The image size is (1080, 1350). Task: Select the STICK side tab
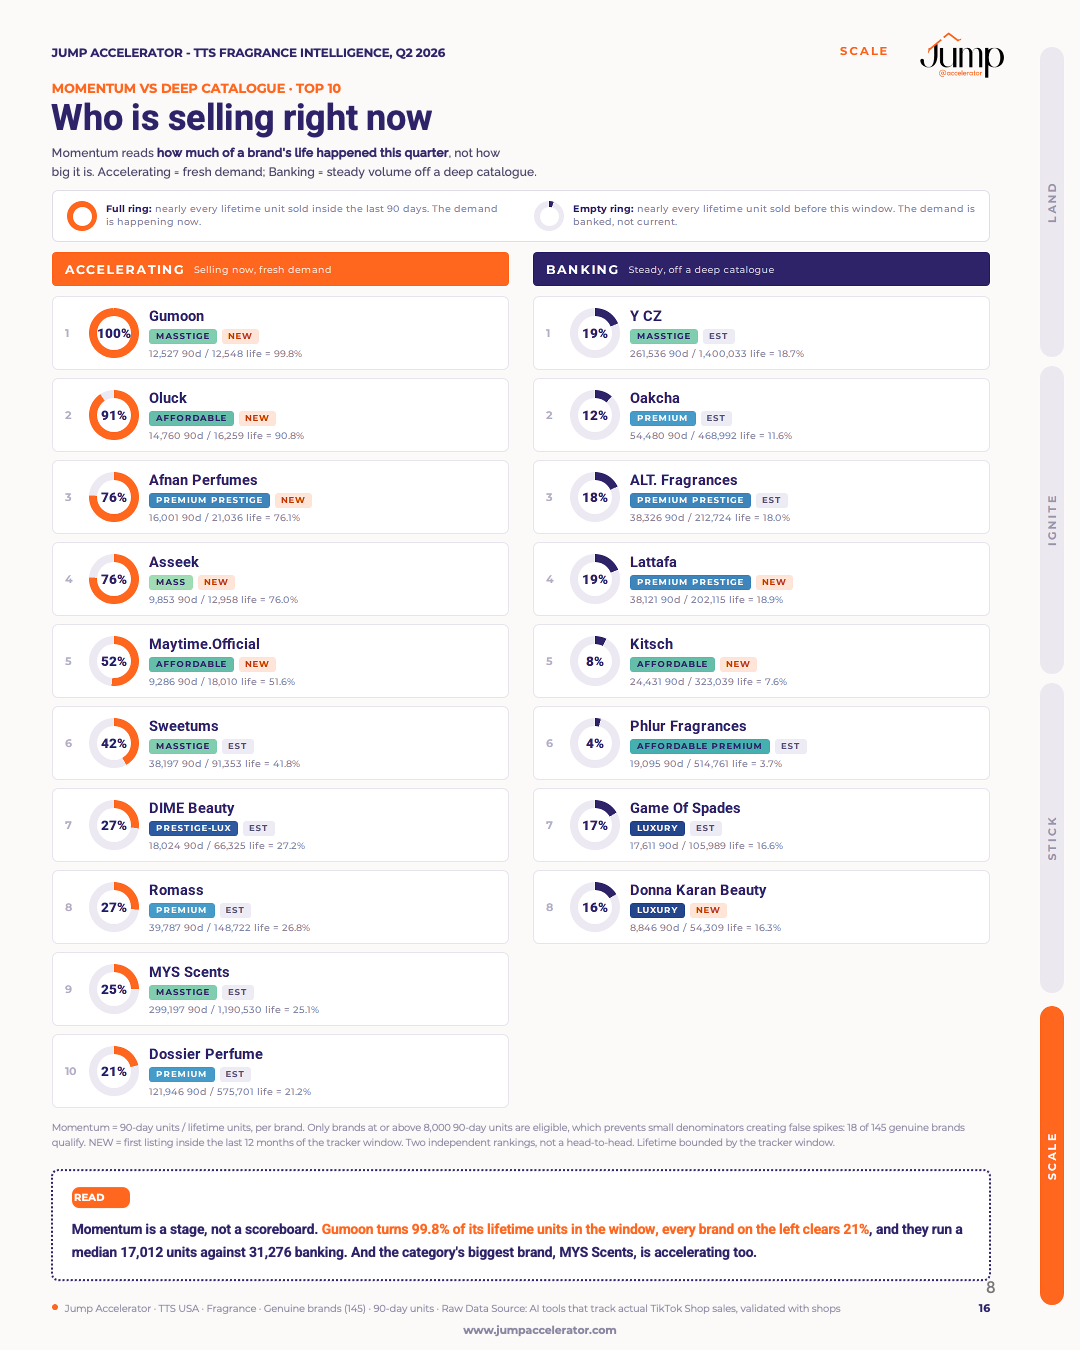click(1052, 838)
